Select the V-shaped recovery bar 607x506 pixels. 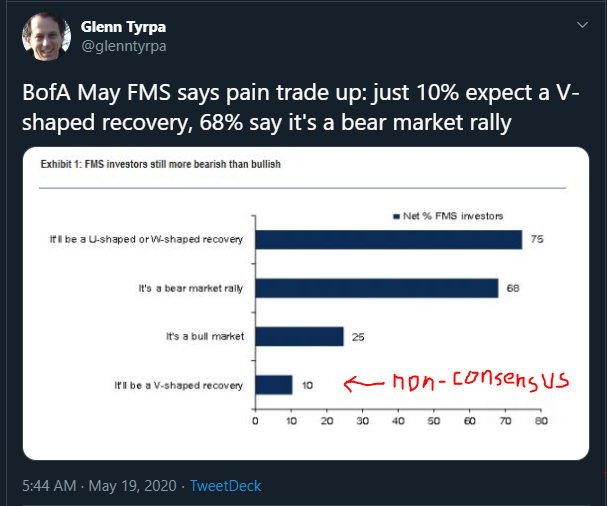click(274, 385)
